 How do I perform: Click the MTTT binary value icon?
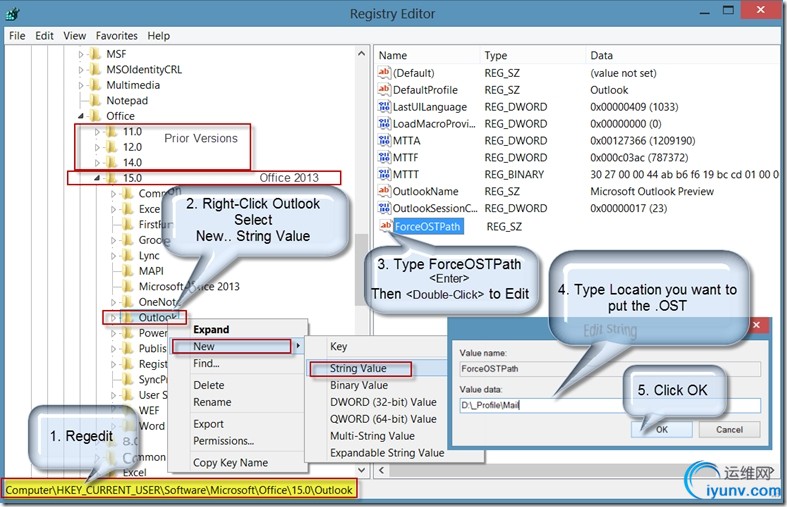coord(384,174)
